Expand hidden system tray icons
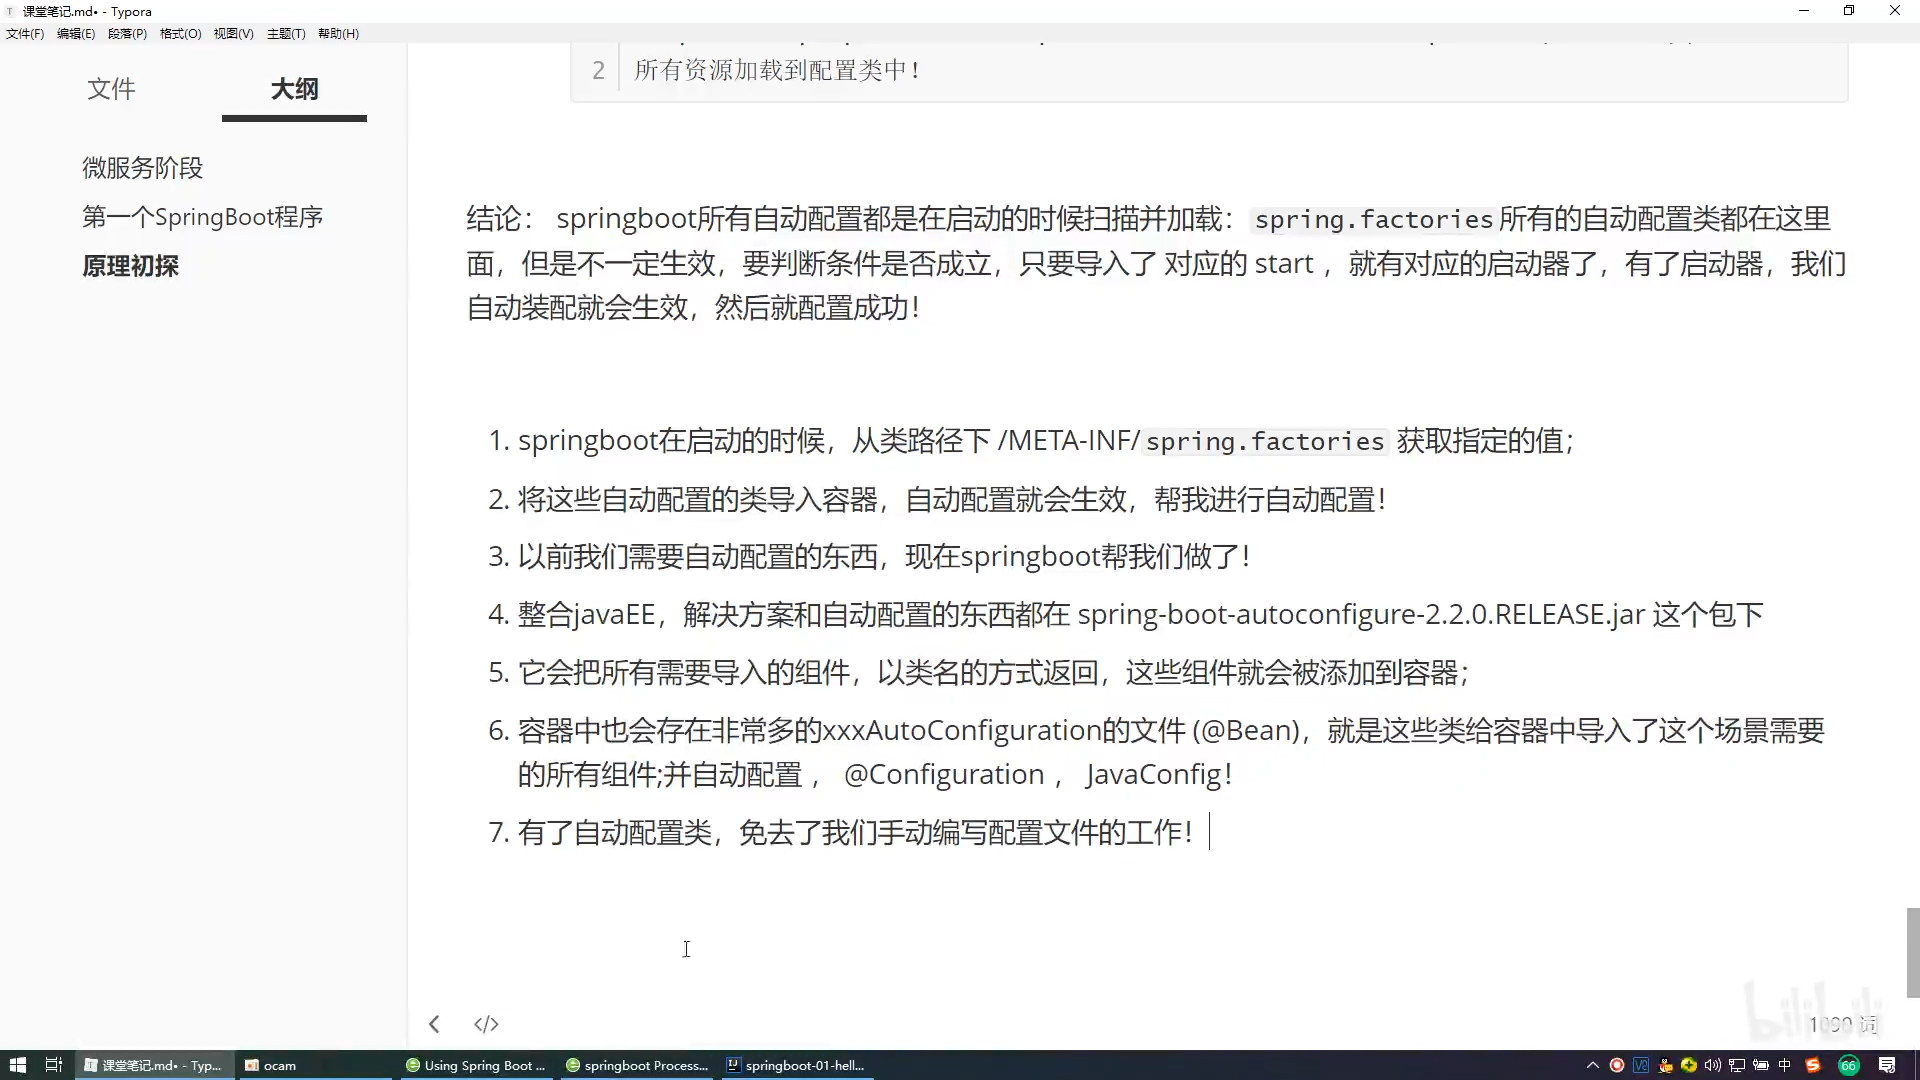The height and width of the screenshot is (1080, 1920). pyautogui.click(x=1592, y=1065)
